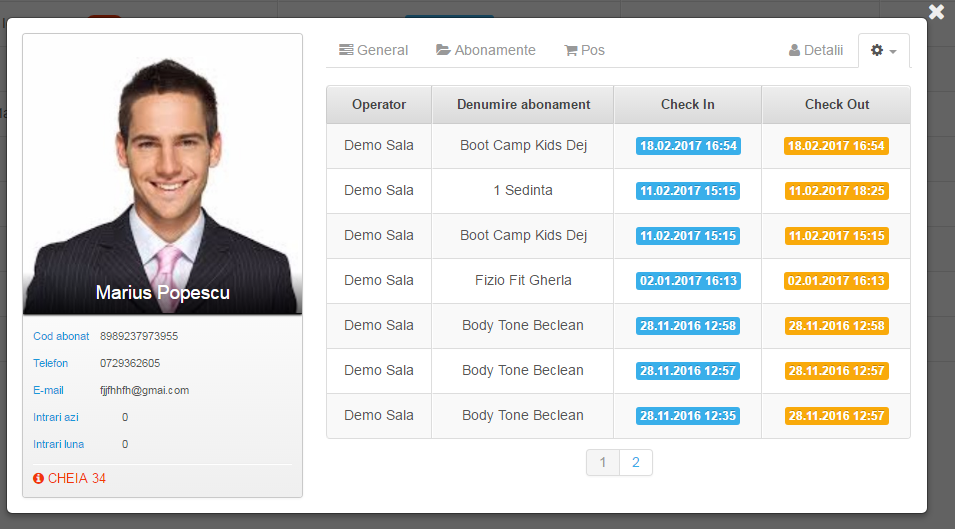Click the Abonamente folder icon
The width and height of the screenshot is (955, 529).
tap(443, 50)
